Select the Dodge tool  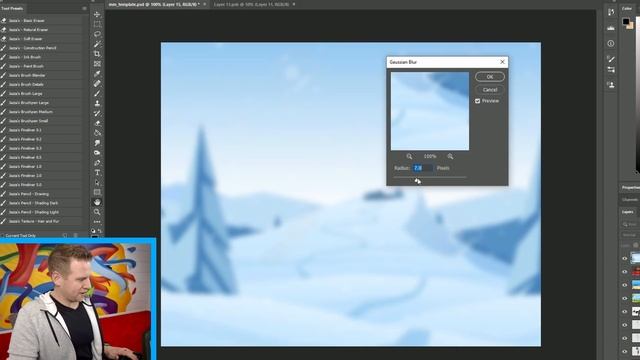pos(97,153)
